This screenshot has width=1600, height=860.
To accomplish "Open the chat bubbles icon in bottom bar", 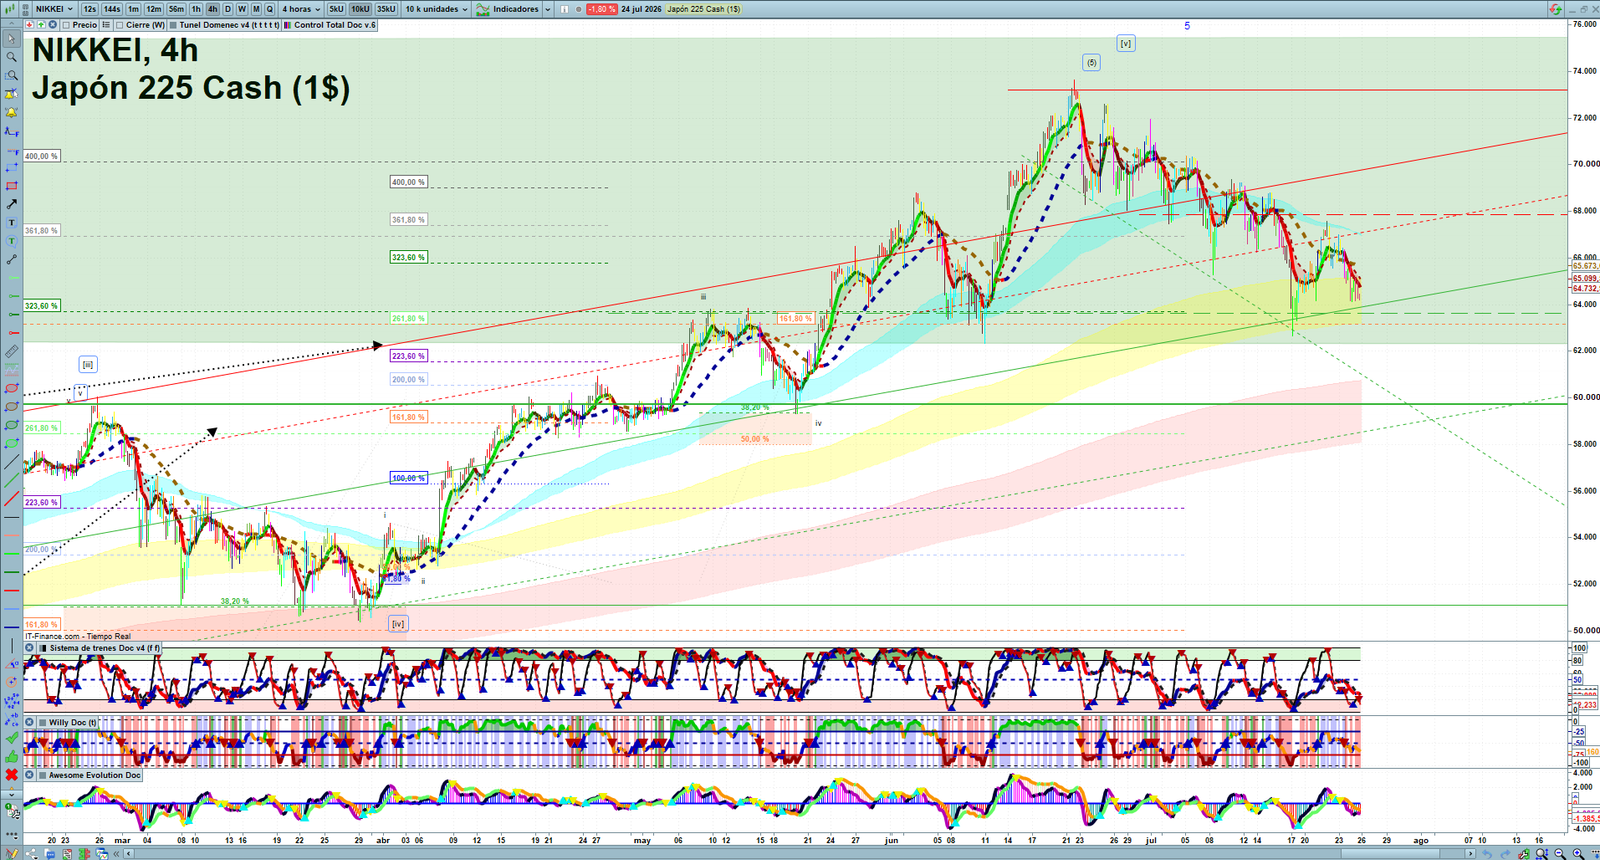I will pos(49,853).
